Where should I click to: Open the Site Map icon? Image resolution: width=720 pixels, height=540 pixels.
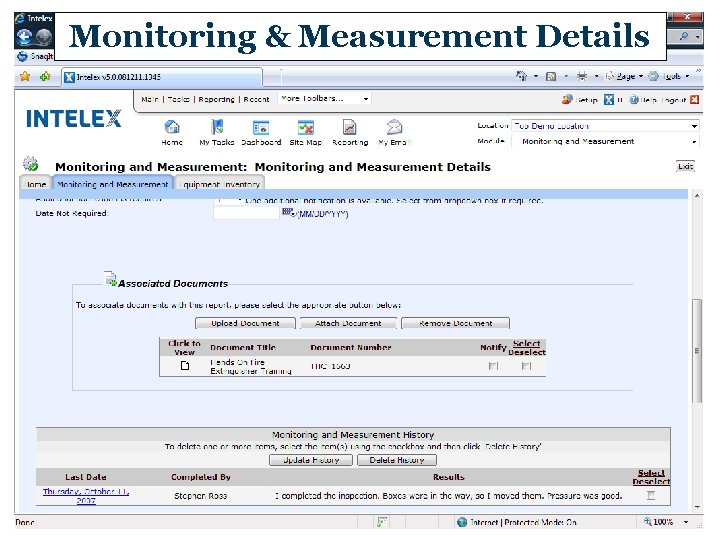[306, 127]
